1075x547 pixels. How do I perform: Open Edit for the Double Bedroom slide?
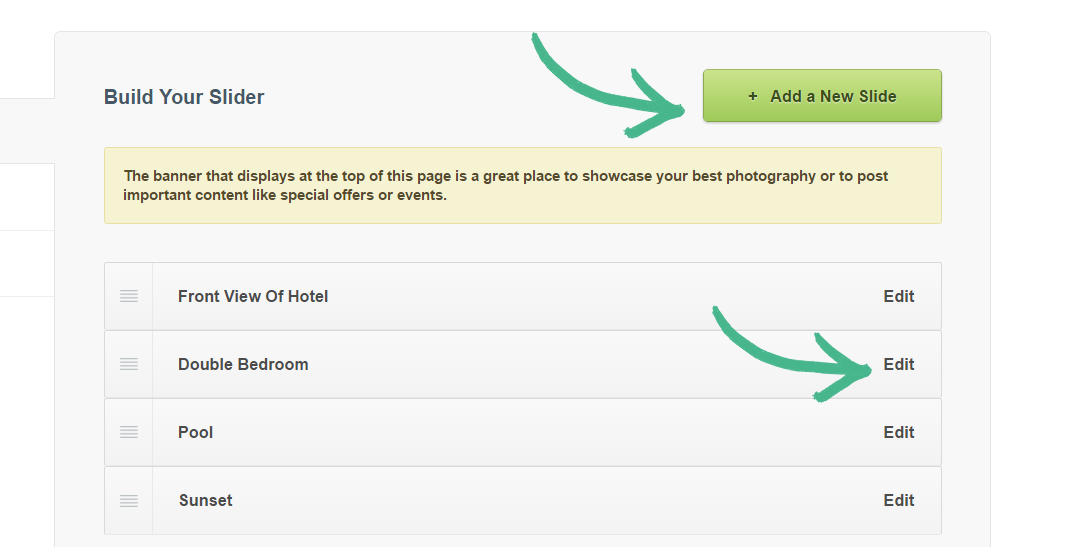[x=898, y=364]
